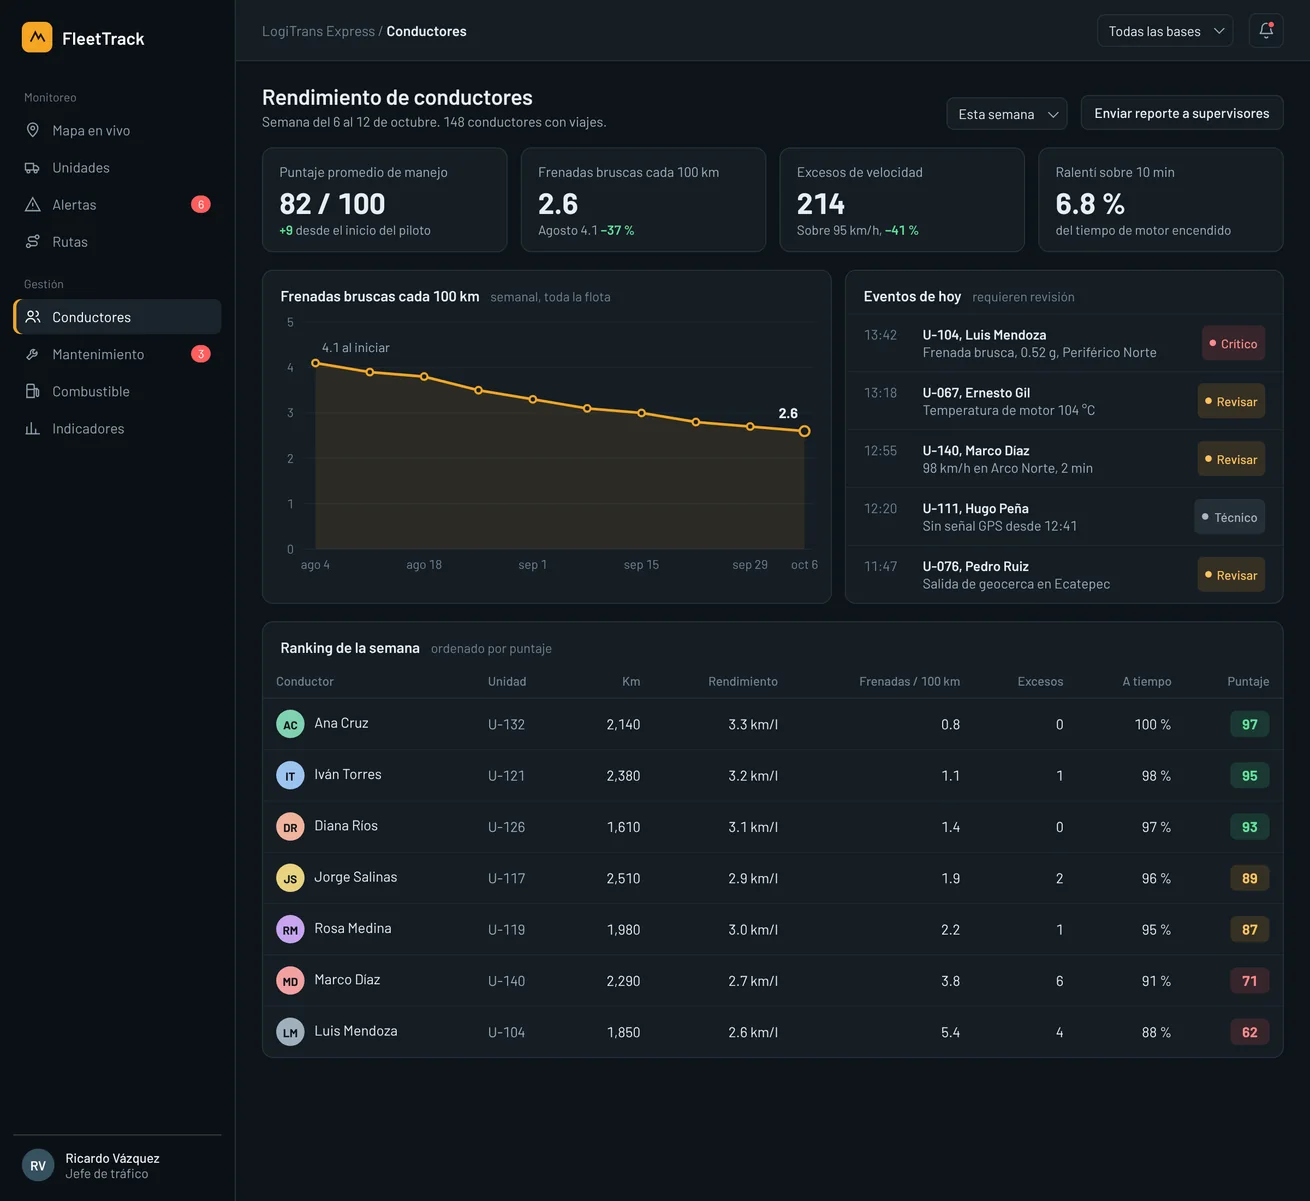
Task: Click the FleetTrack logo icon
Action: tap(37, 38)
